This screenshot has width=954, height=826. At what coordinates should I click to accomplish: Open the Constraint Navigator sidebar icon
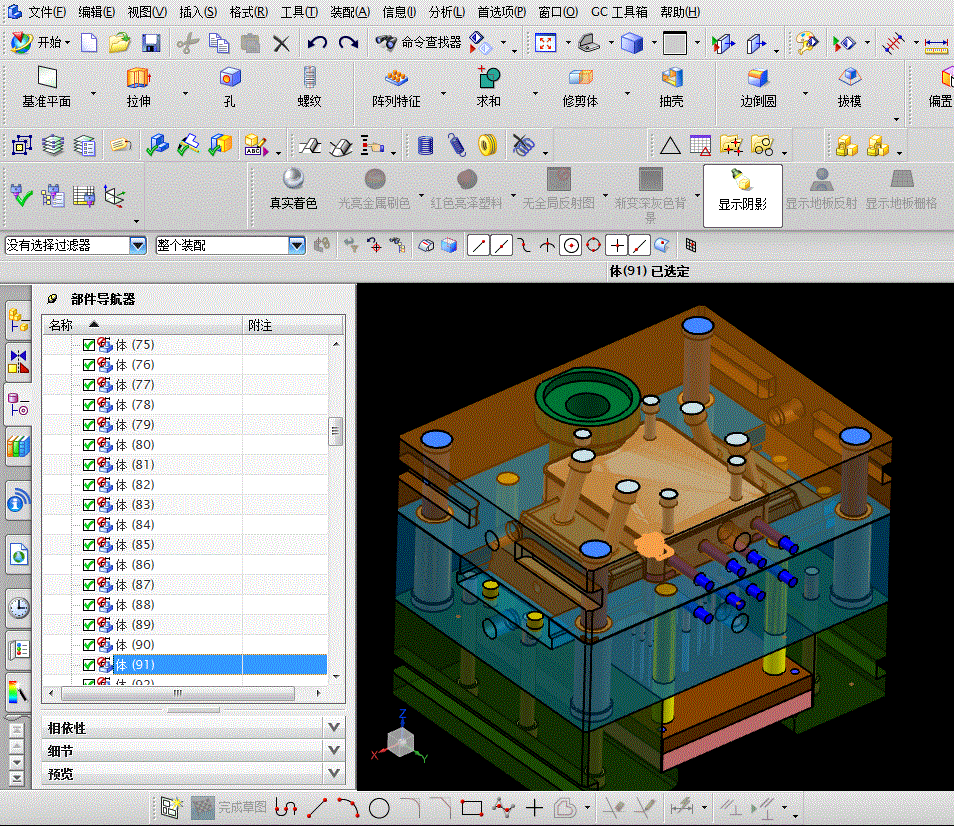[x=18, y=361]
